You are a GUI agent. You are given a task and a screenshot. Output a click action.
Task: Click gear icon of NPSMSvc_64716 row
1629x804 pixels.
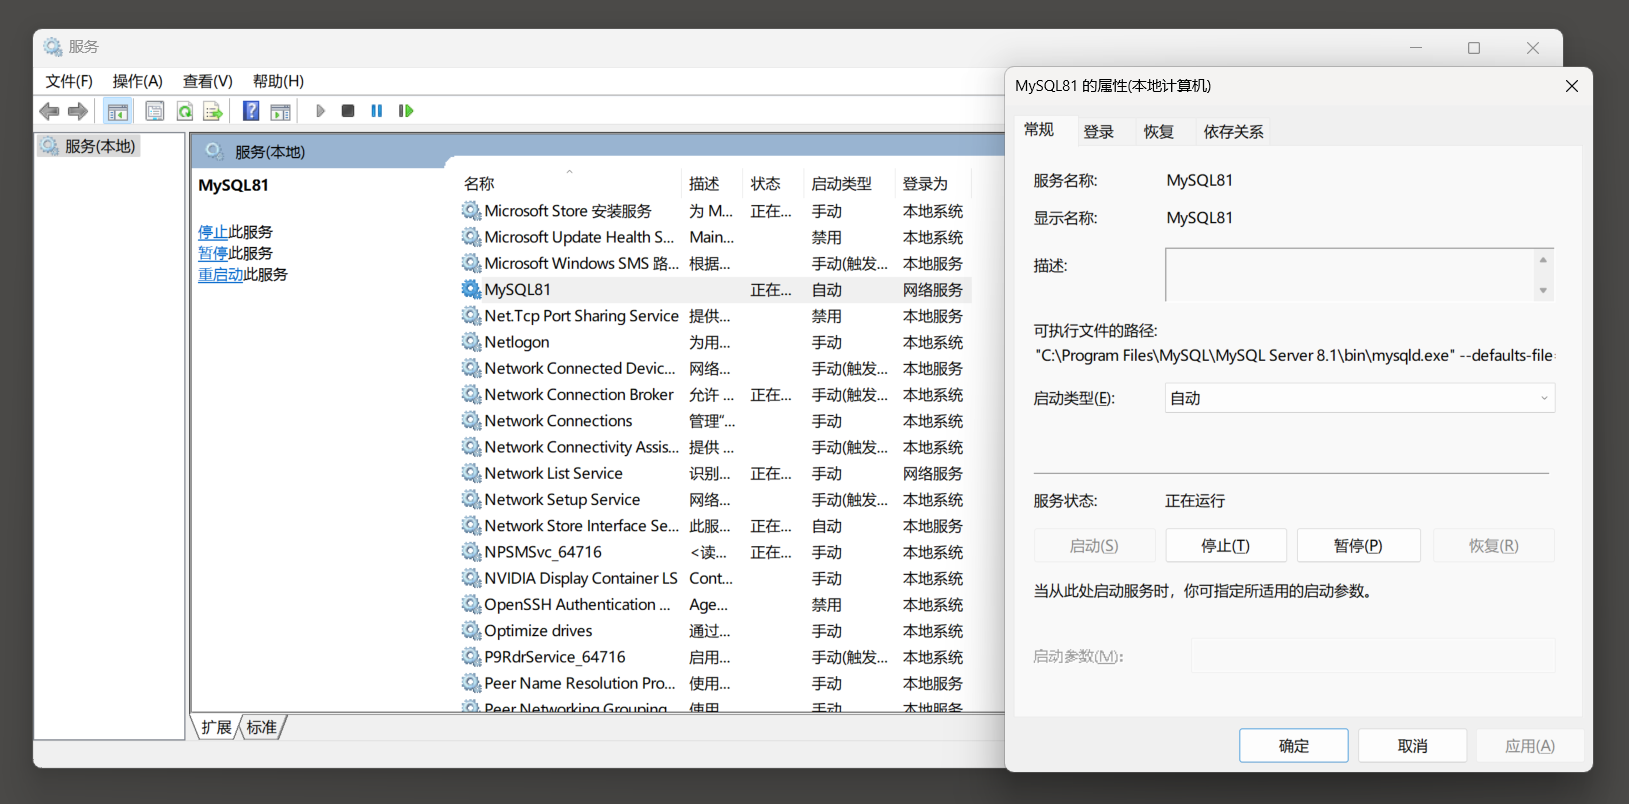471,552
